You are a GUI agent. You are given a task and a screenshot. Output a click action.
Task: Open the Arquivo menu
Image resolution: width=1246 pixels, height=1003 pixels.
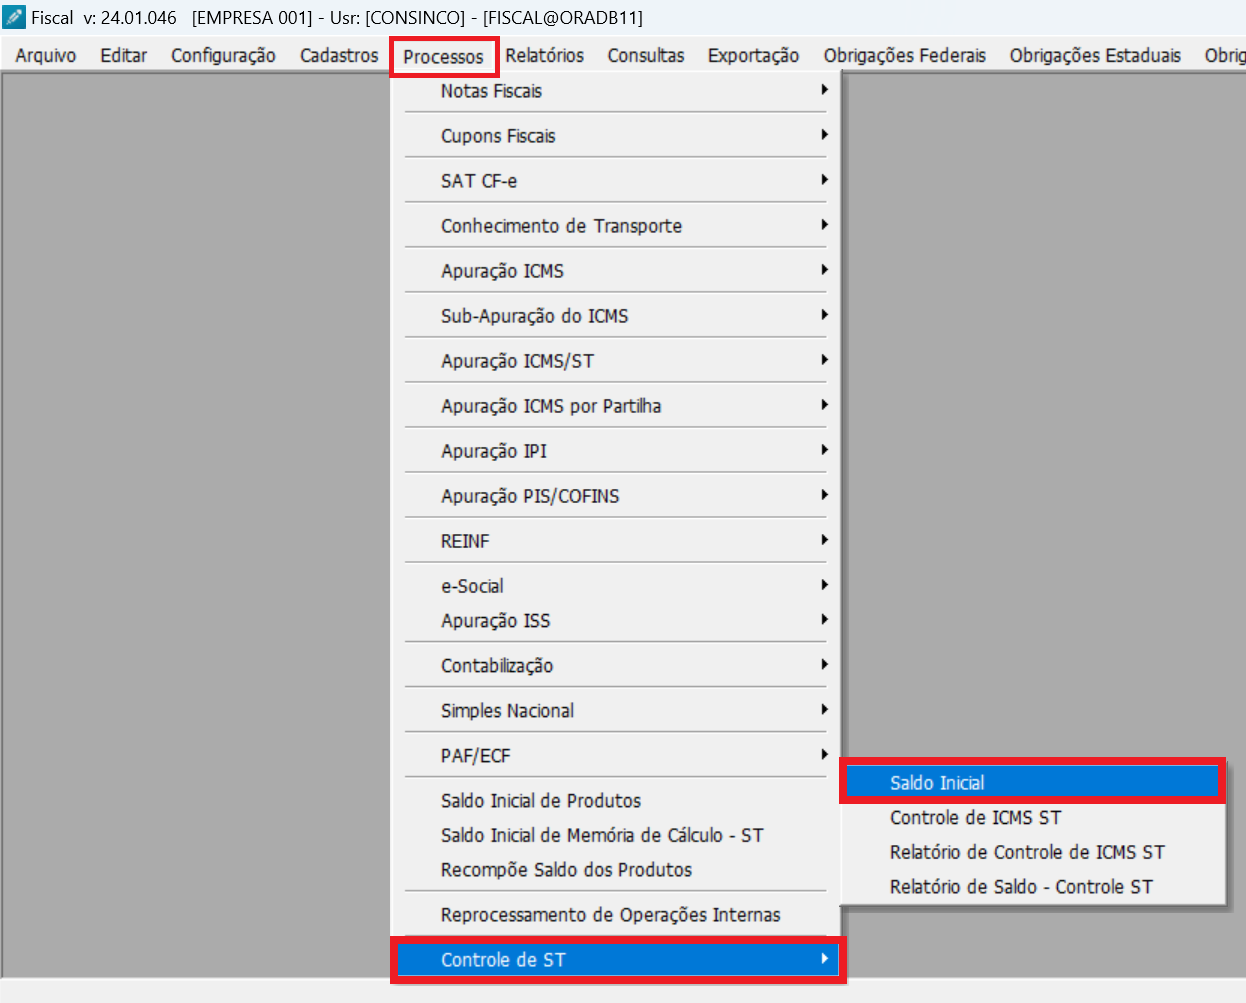click(x=46, y=56)
